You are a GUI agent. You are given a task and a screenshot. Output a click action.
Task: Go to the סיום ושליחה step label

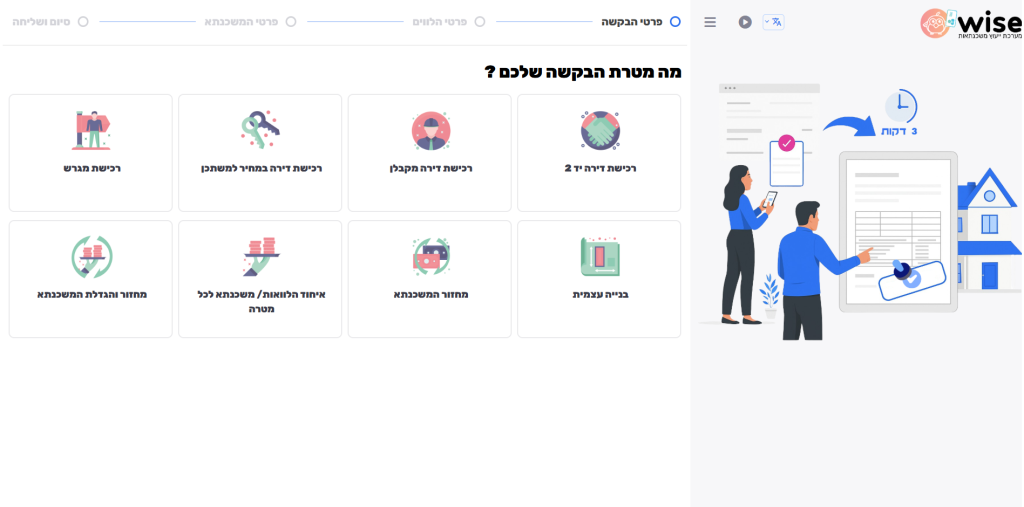(x=41, y=21)
